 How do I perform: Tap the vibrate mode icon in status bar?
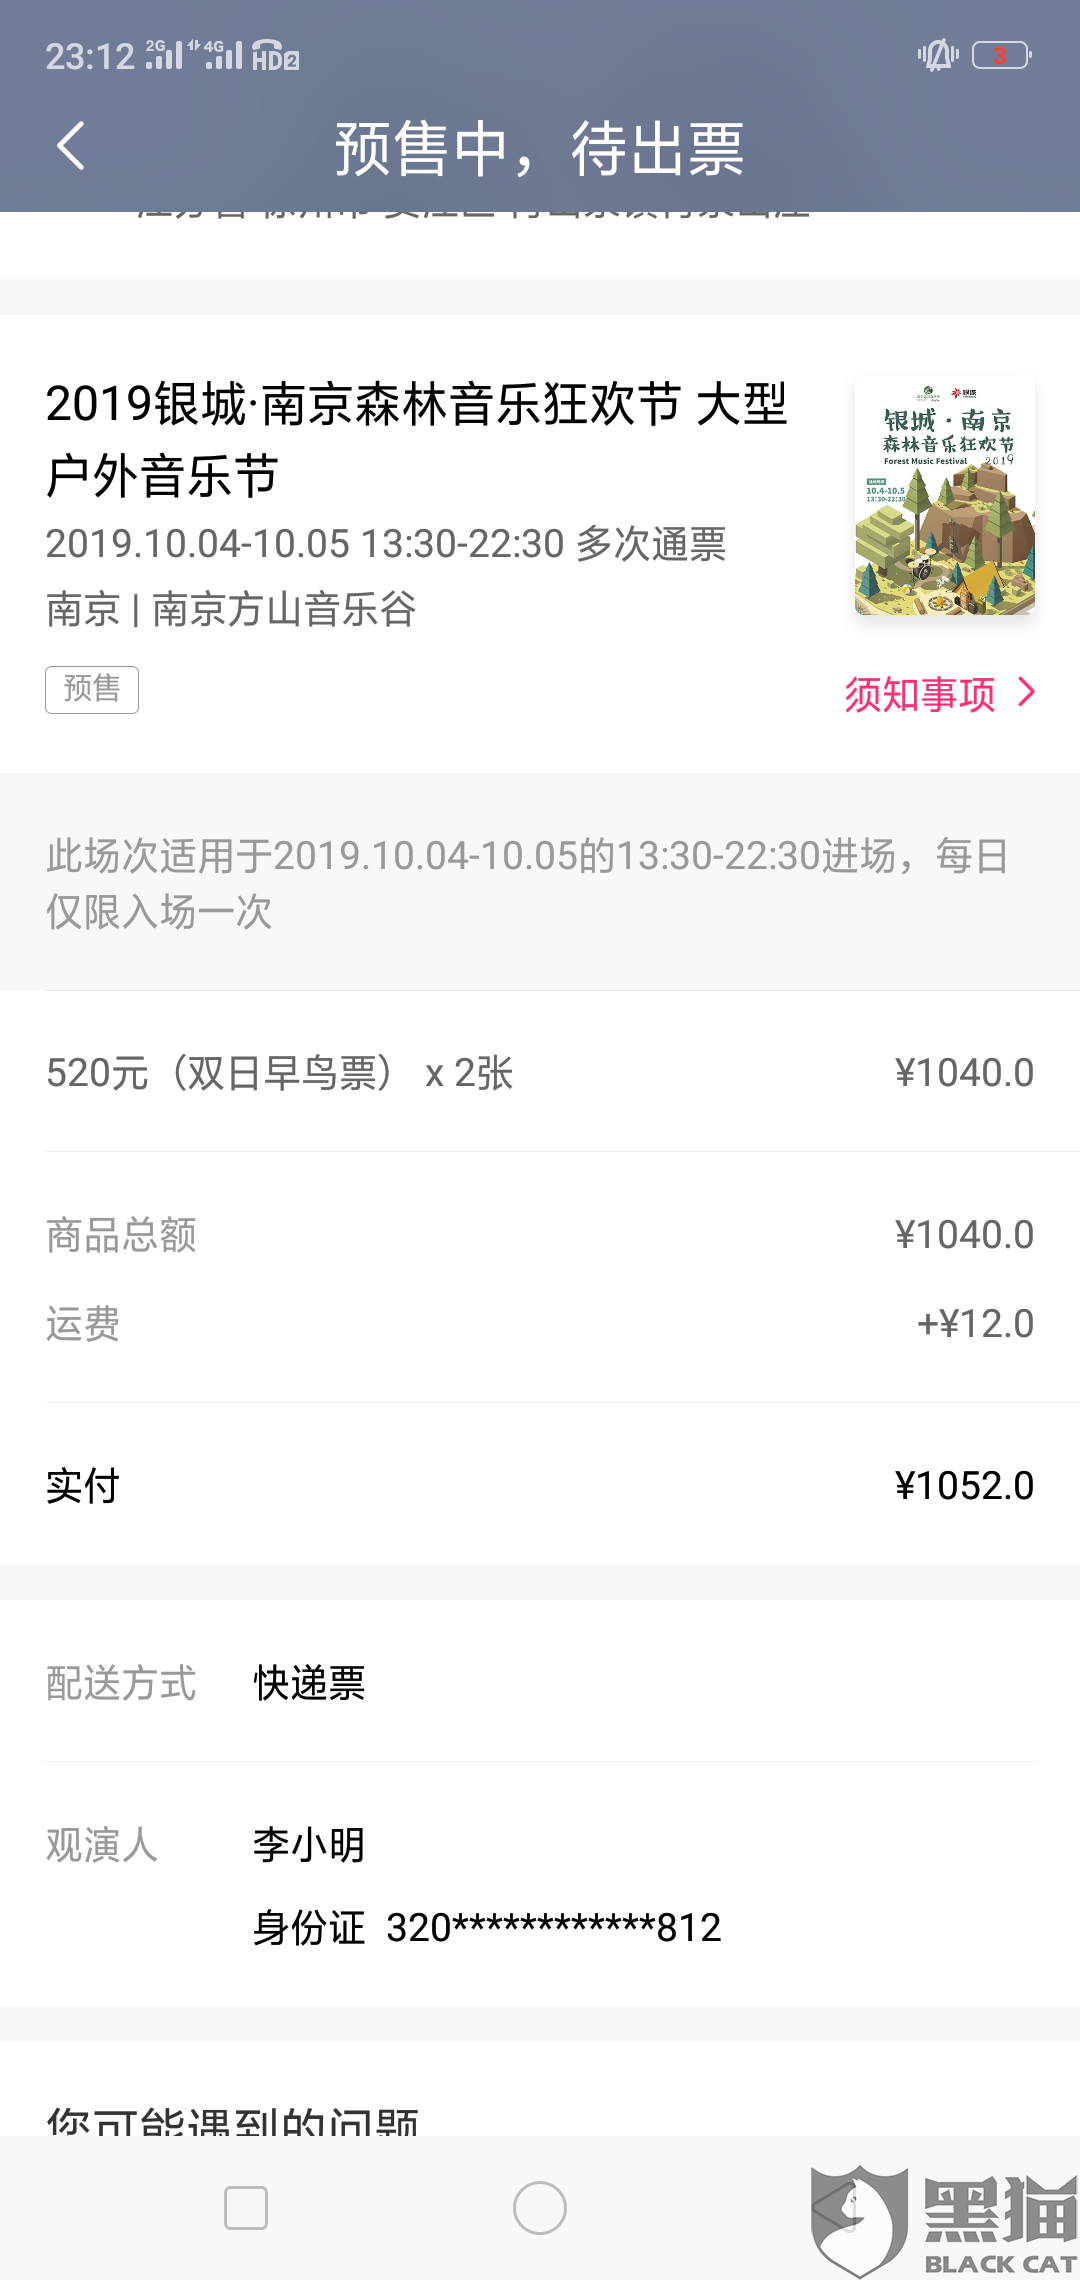[x=938, y=55]
